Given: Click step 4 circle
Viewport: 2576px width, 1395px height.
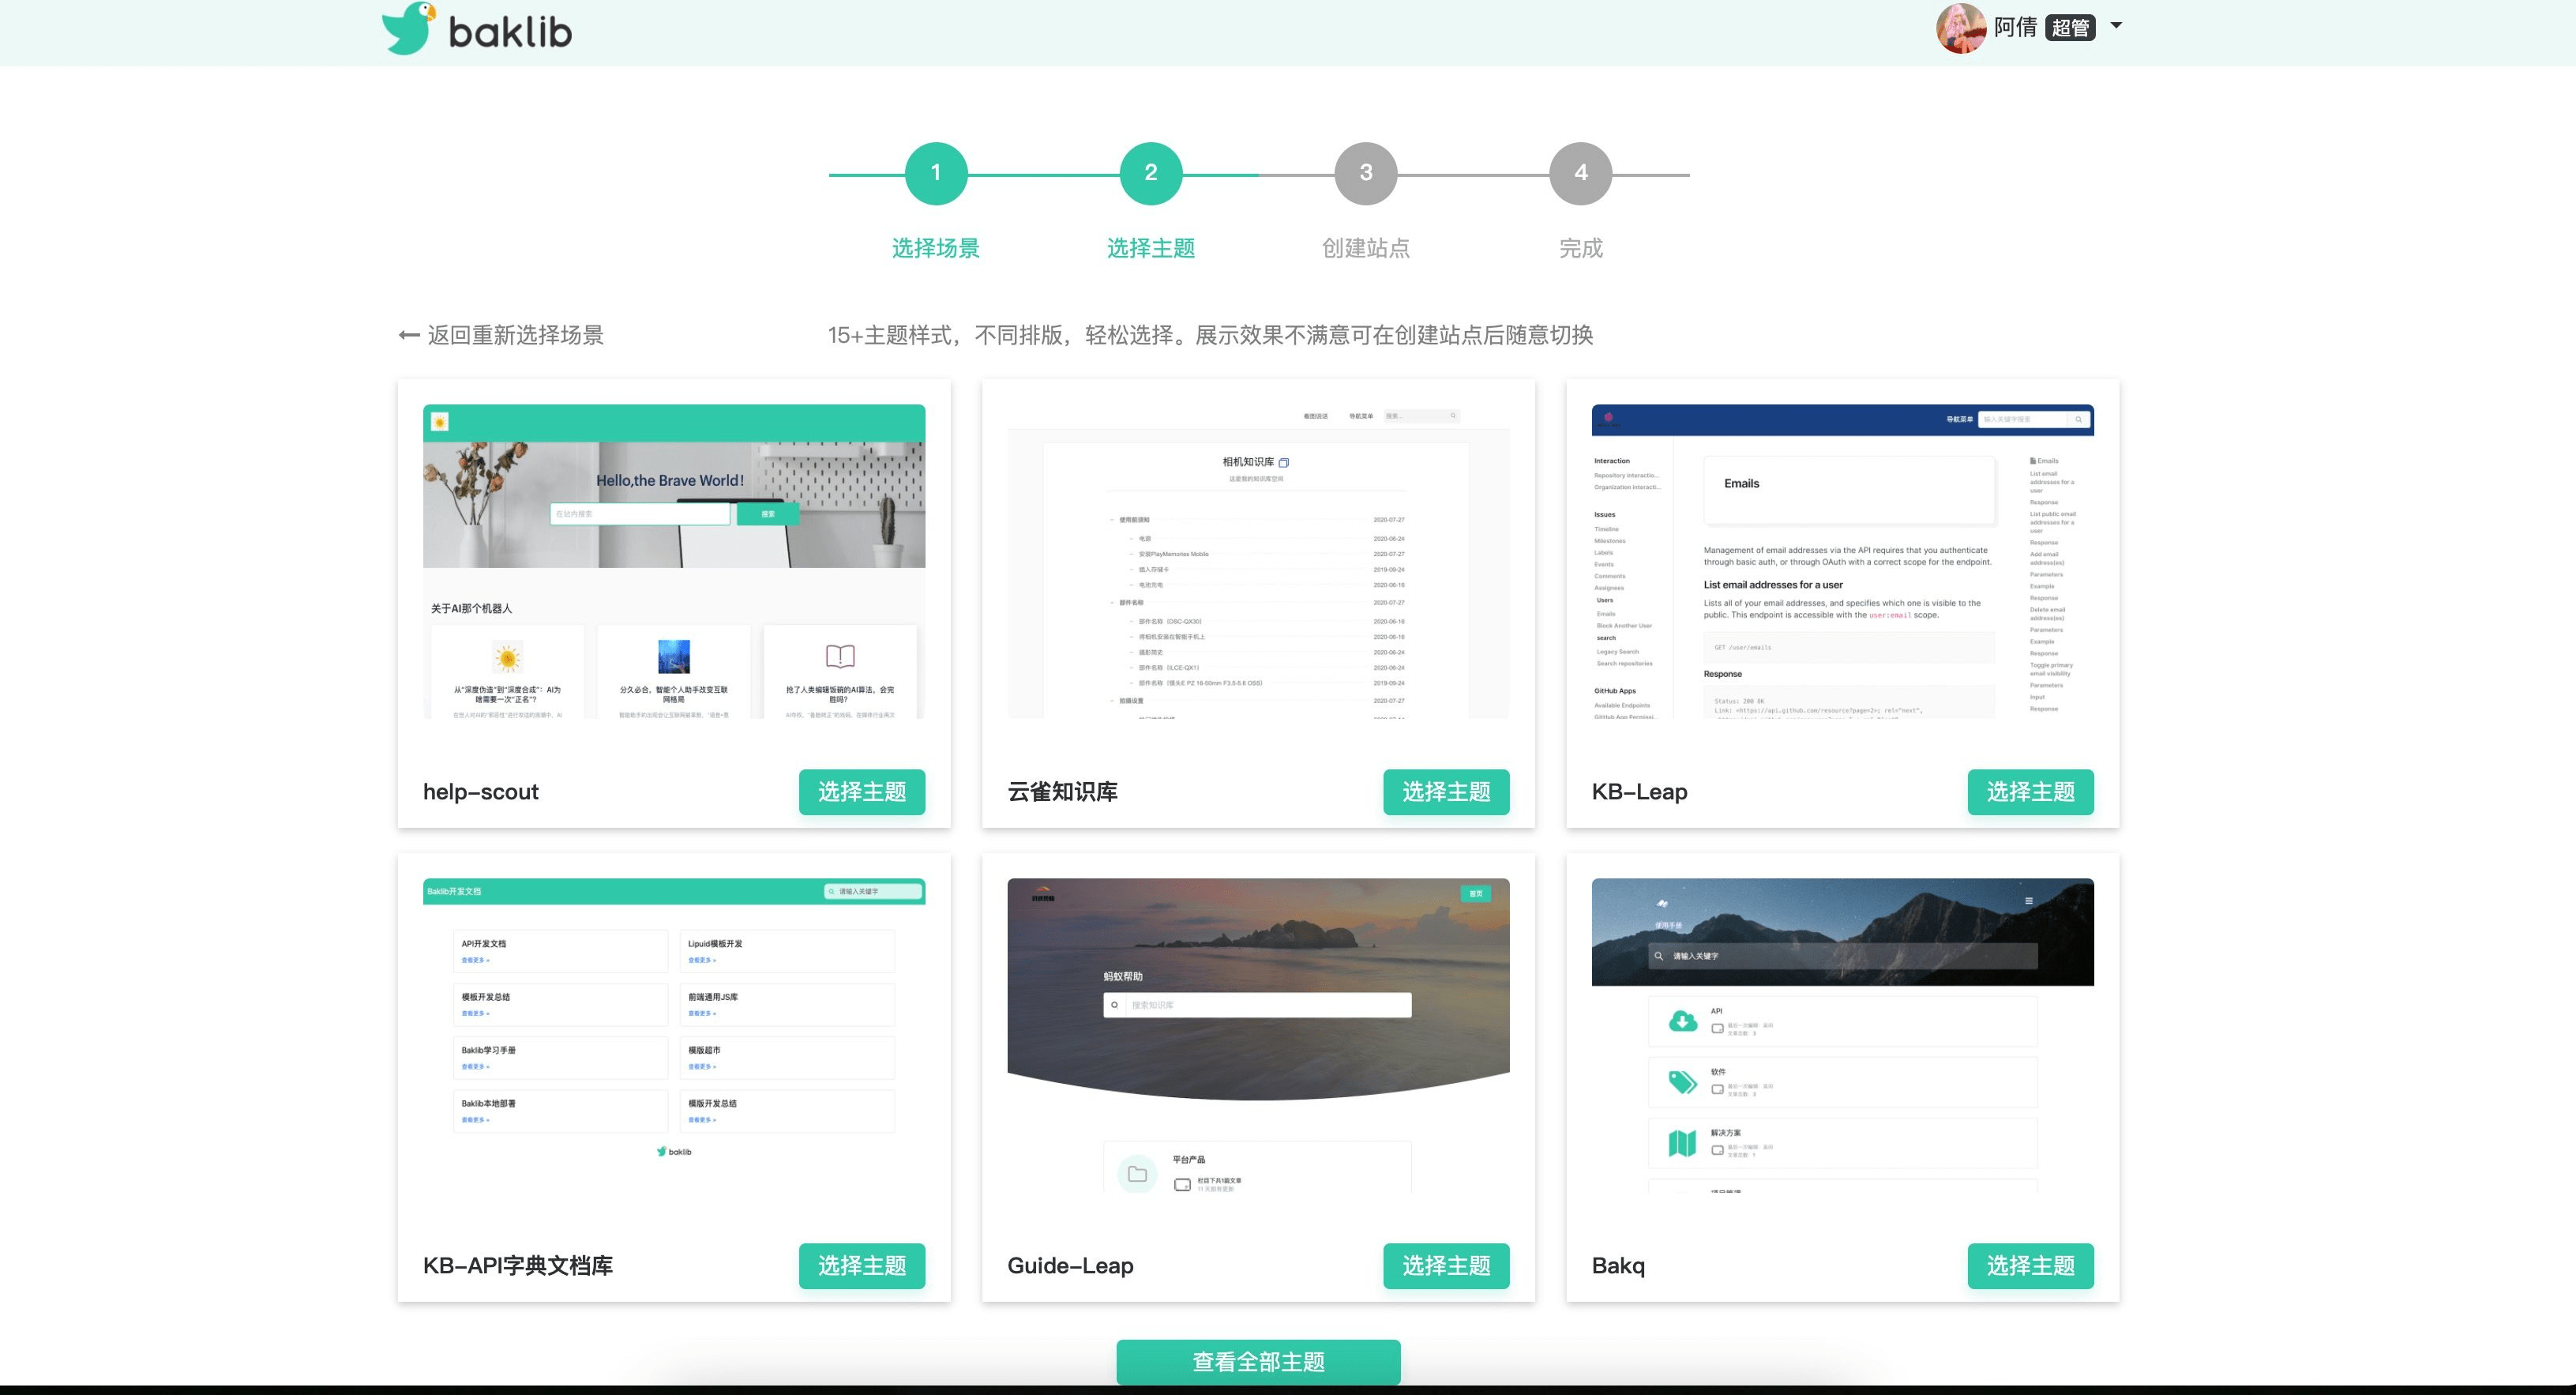Looking at the screenshot, I should point(1581,173).
